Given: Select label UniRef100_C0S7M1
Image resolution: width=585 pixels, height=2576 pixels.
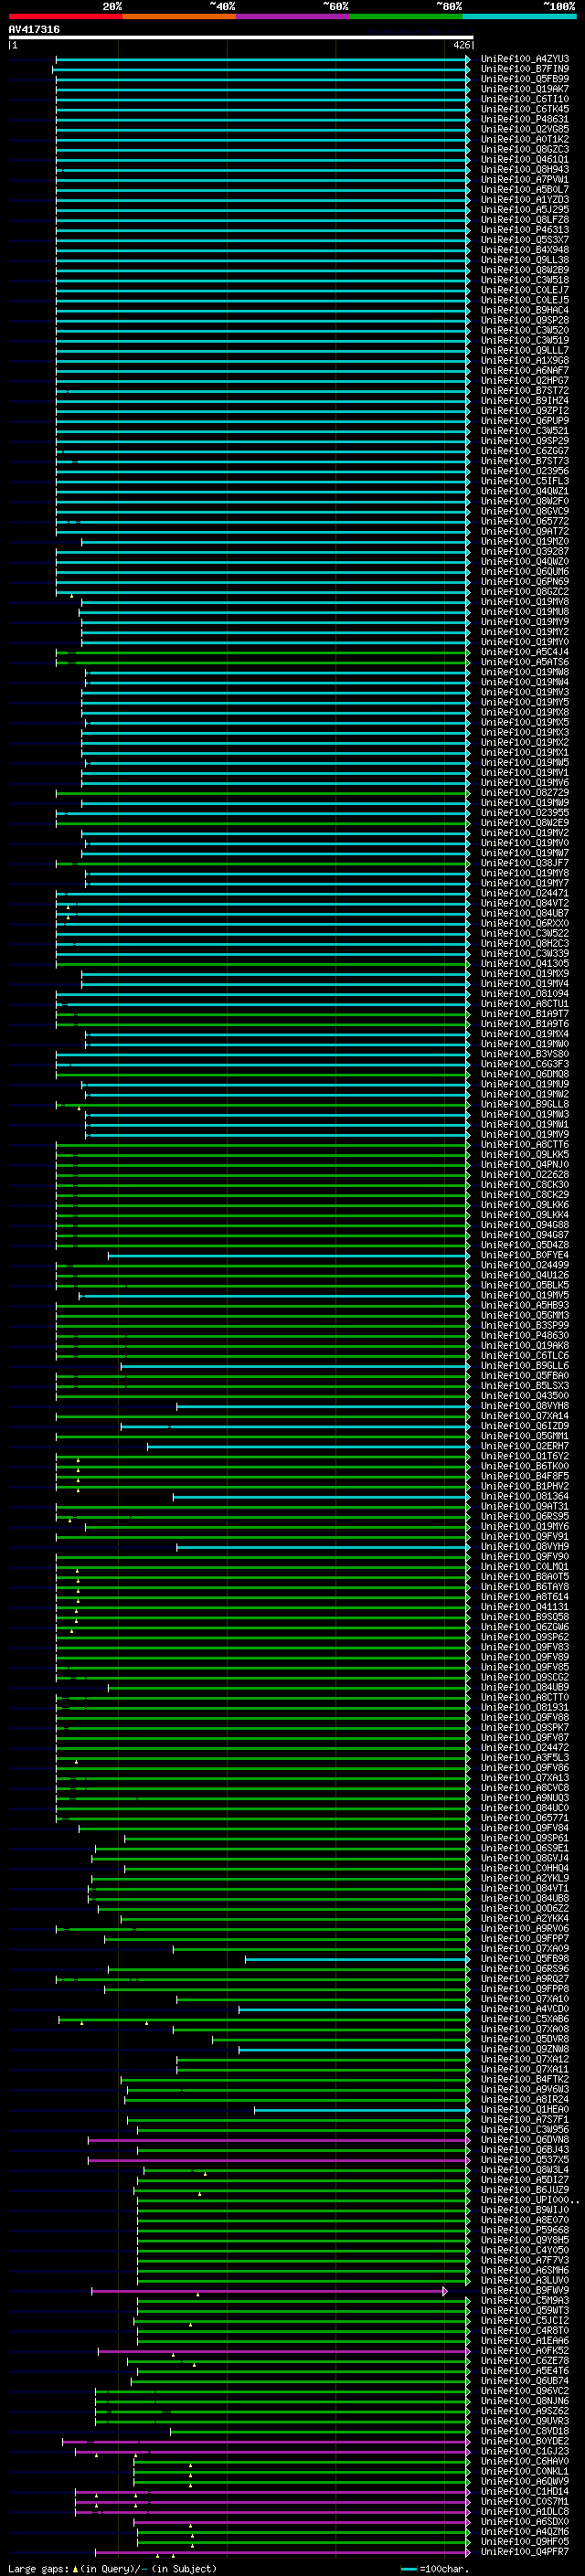Looking at the screenshot, I should point(524,2501).
